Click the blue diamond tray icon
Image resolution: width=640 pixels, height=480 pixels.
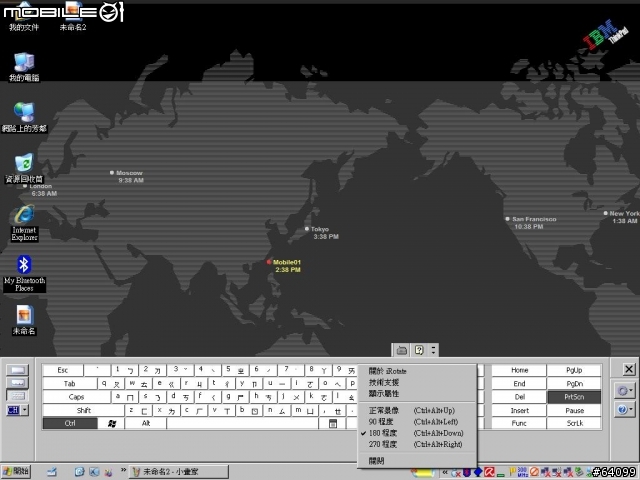(478, 473)
